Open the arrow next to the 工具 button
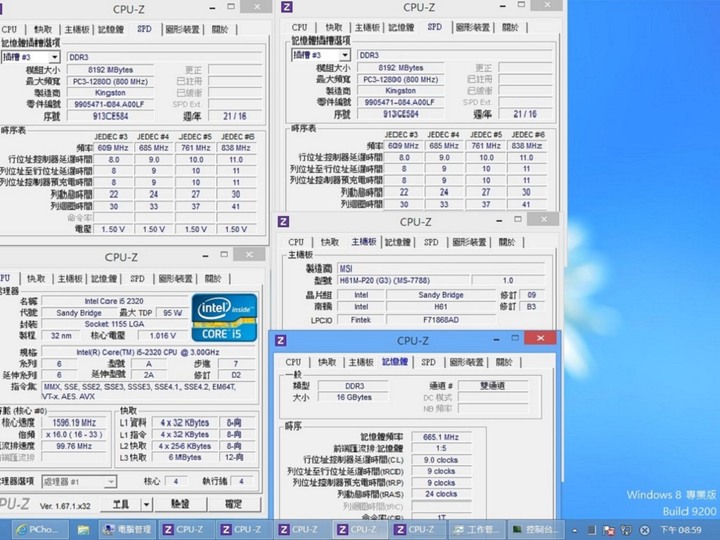720x540 pixels. (x=146, y=505)
